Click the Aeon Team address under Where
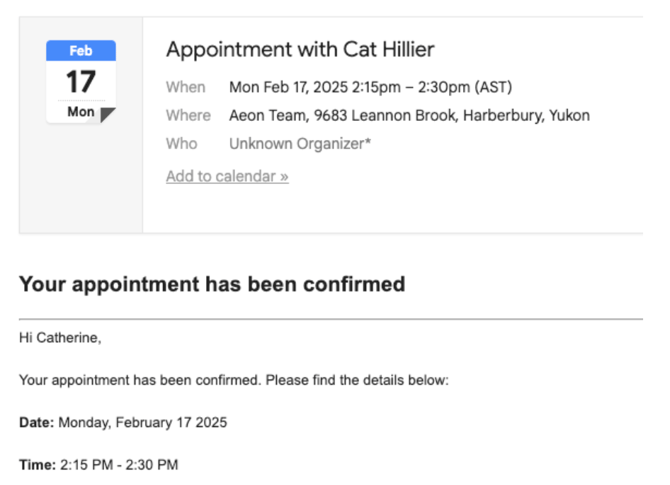 (x=409, y=115)
